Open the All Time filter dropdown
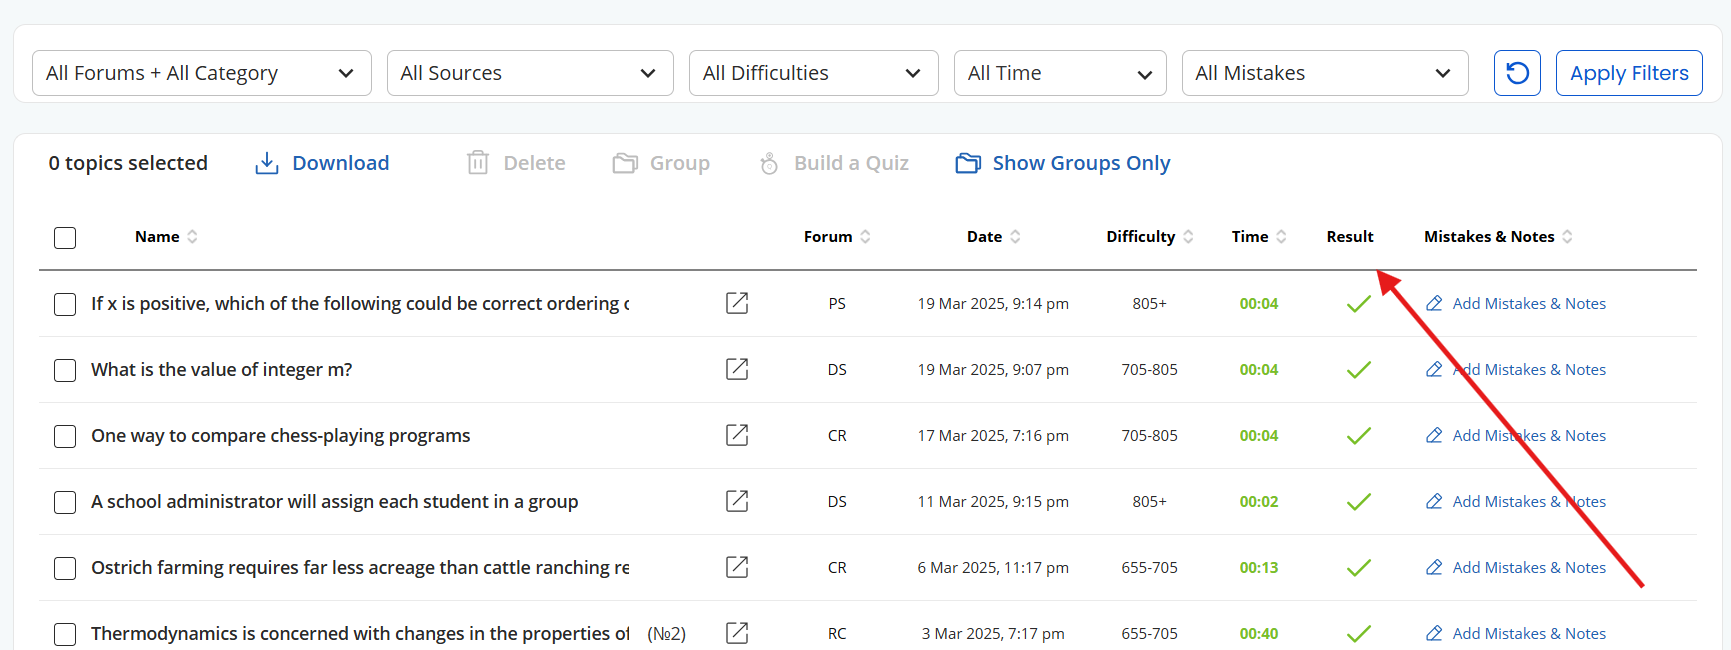 pyautogui.click(x=1059, y=73)
